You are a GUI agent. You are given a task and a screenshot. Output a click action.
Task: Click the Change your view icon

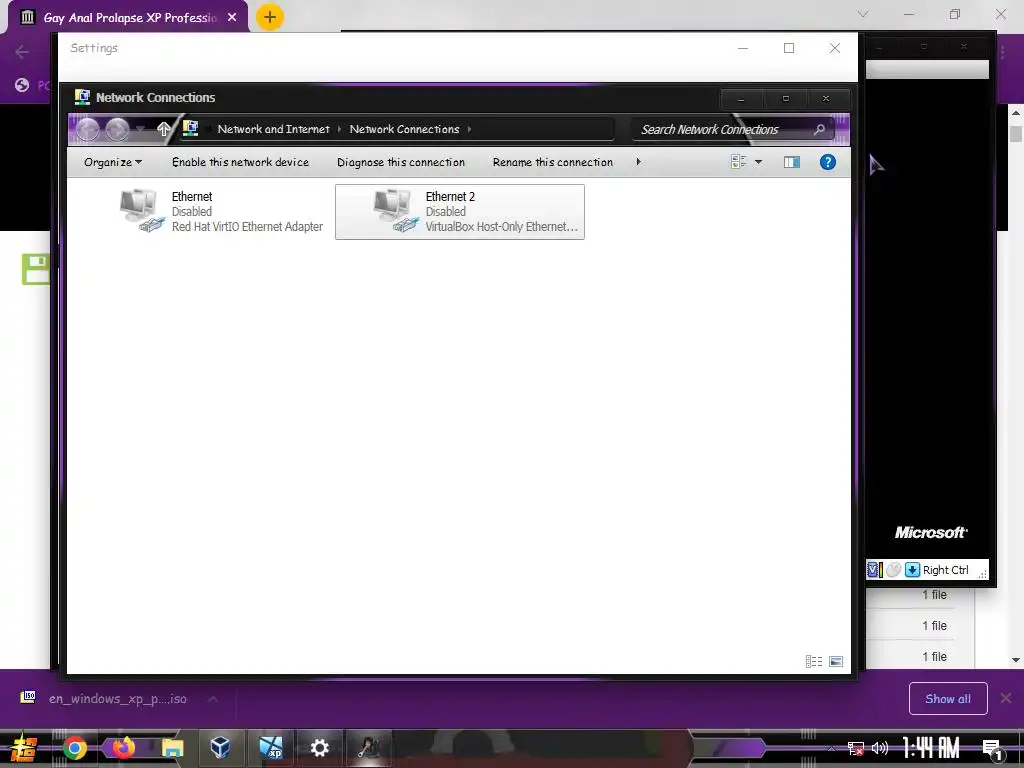click(x=739, y=161)
